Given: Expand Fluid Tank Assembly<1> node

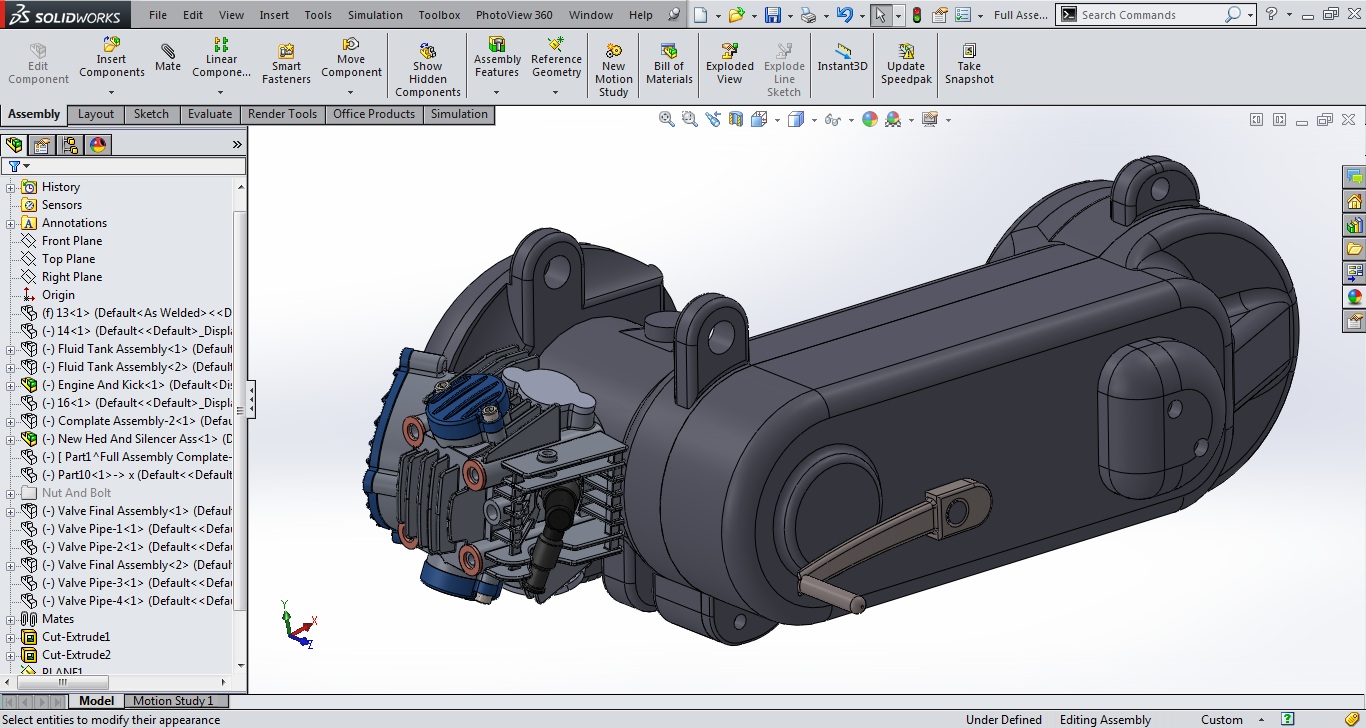Looking at the screenshot, I should coord(11,349).
